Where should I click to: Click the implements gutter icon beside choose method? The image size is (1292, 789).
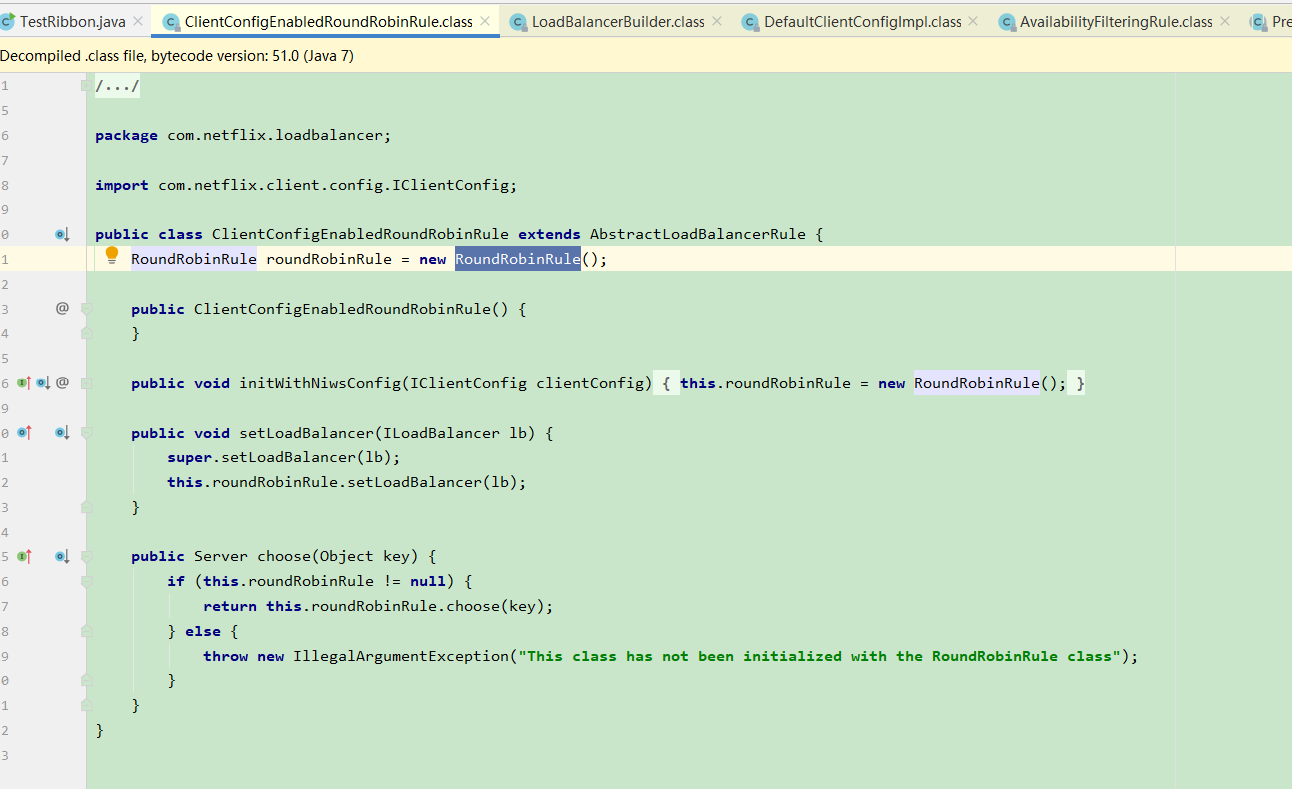point(25,556)
